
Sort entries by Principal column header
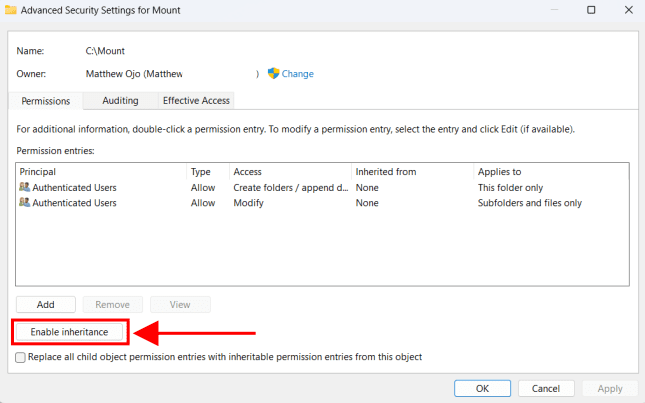click(100, 172)
